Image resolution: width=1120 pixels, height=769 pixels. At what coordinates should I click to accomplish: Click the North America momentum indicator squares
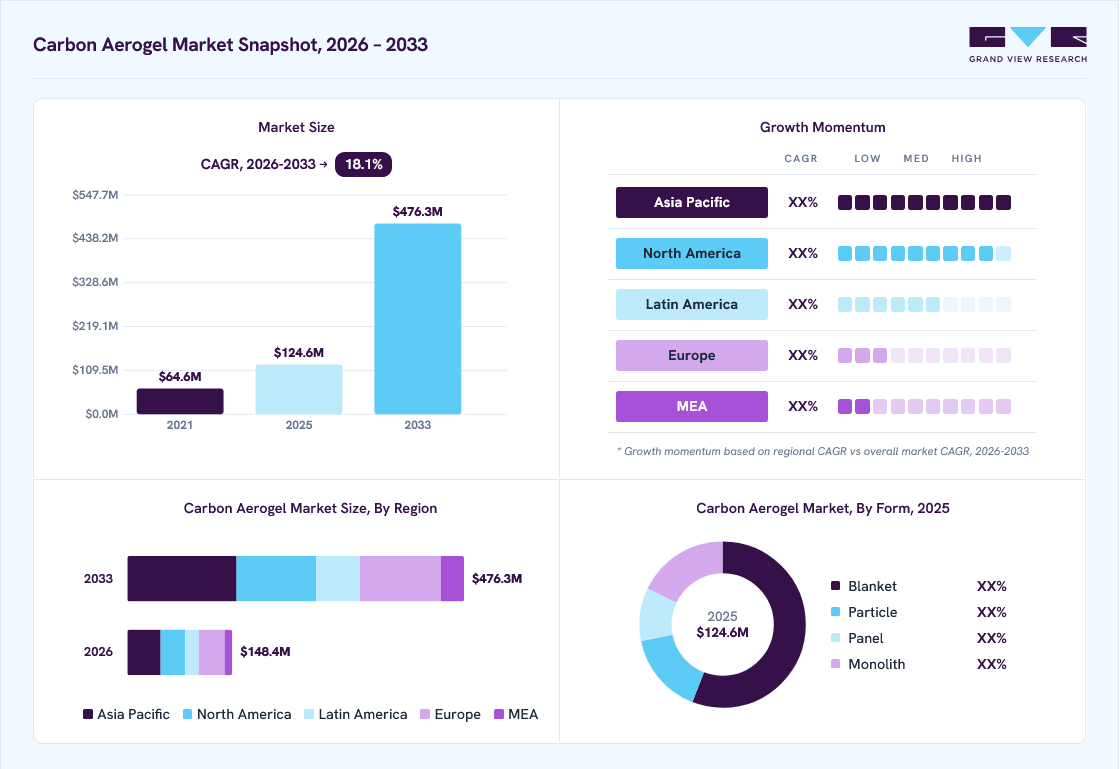click(924, 253)
